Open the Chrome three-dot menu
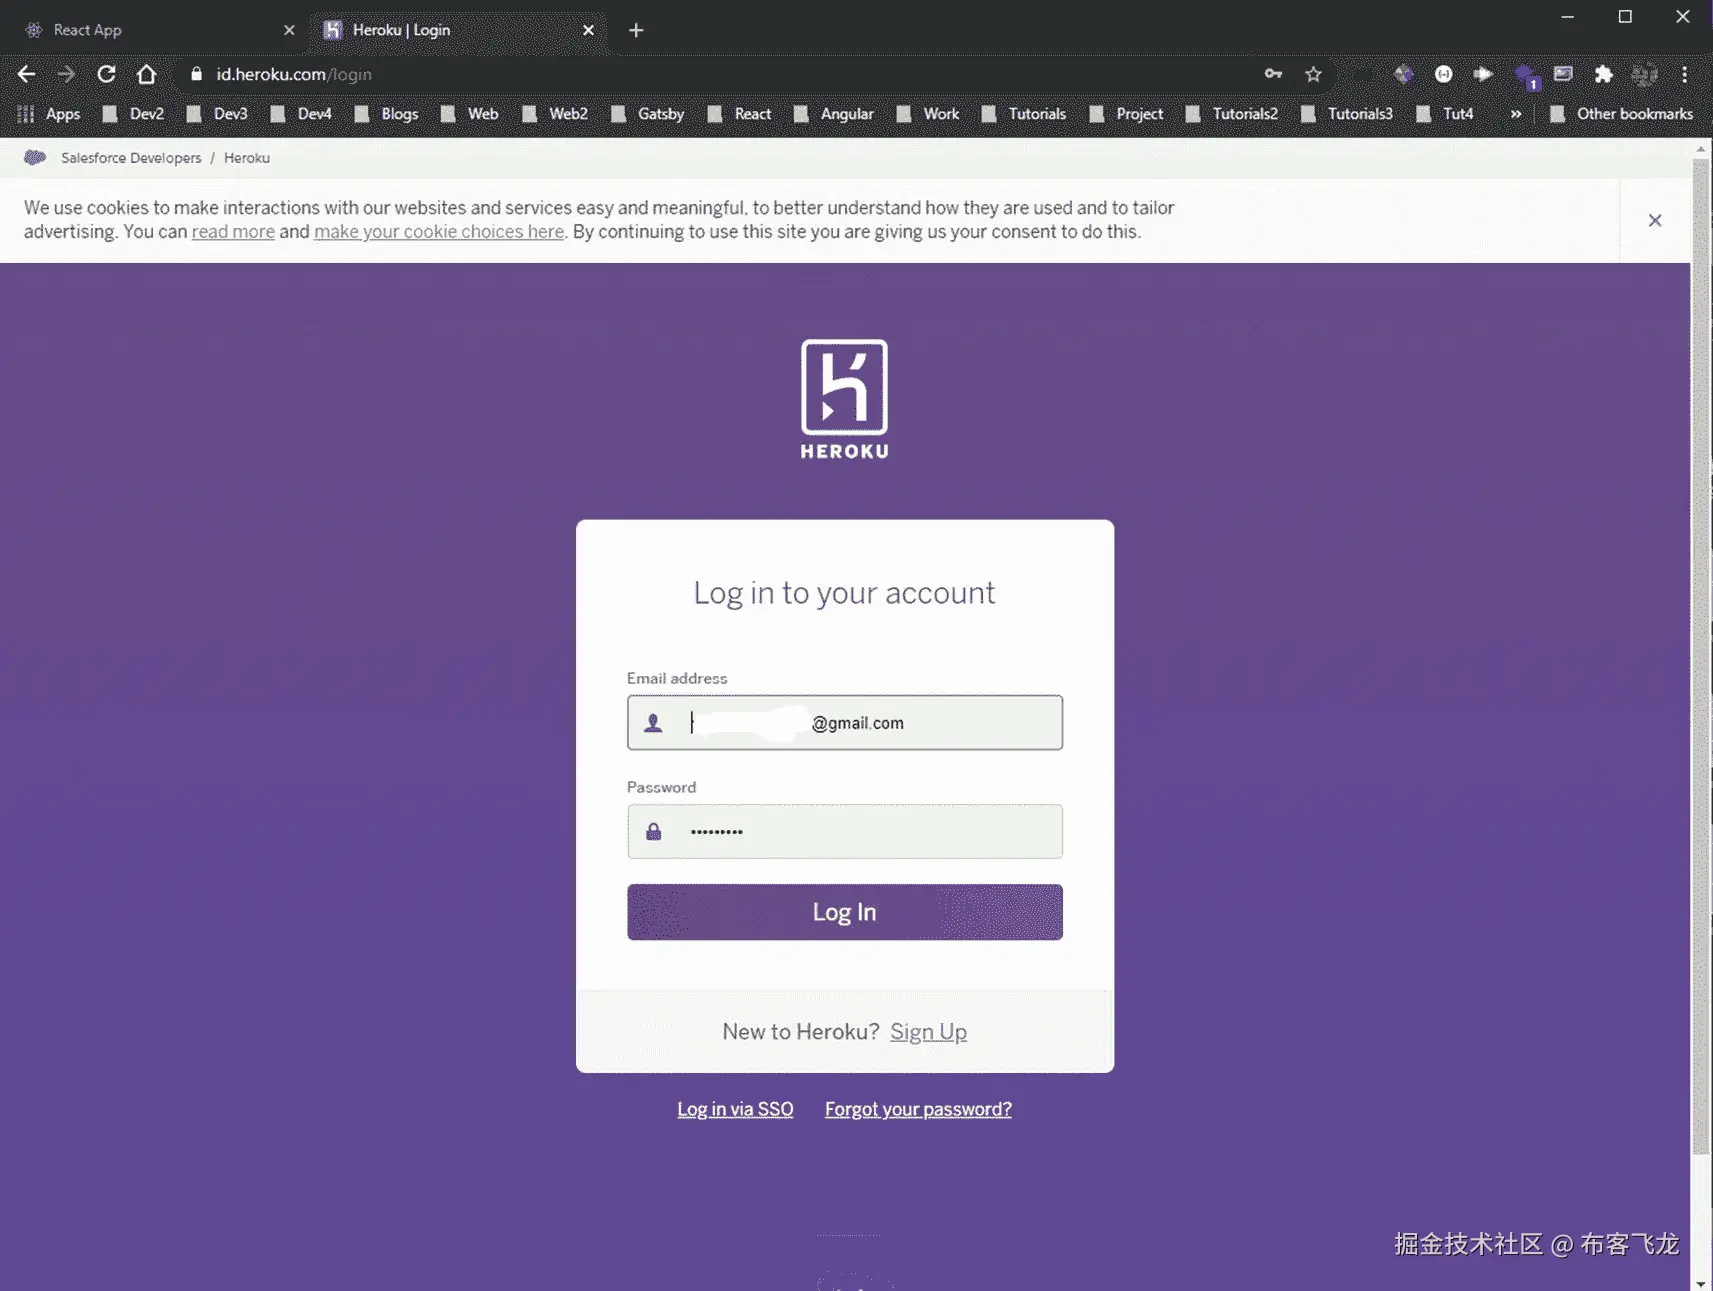Screen dimensions: 1713x1291 (x=1685, y=74)
